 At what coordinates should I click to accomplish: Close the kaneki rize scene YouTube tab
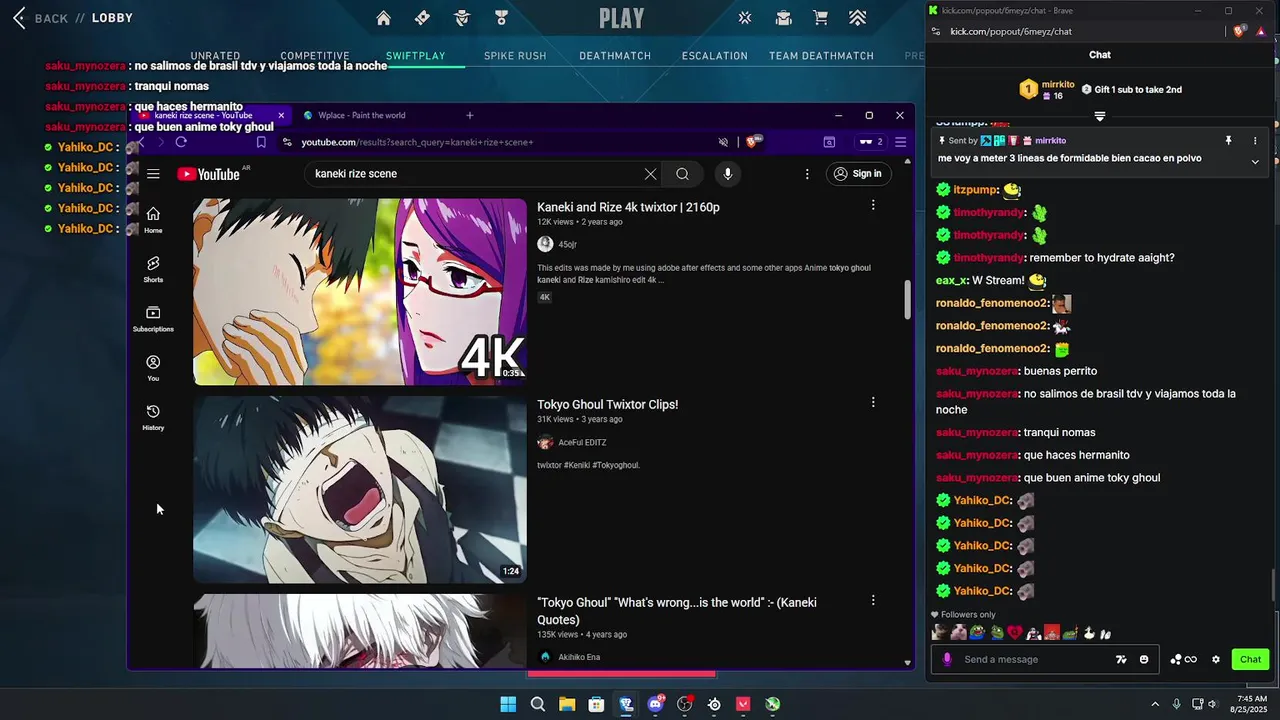click(281, 115)
